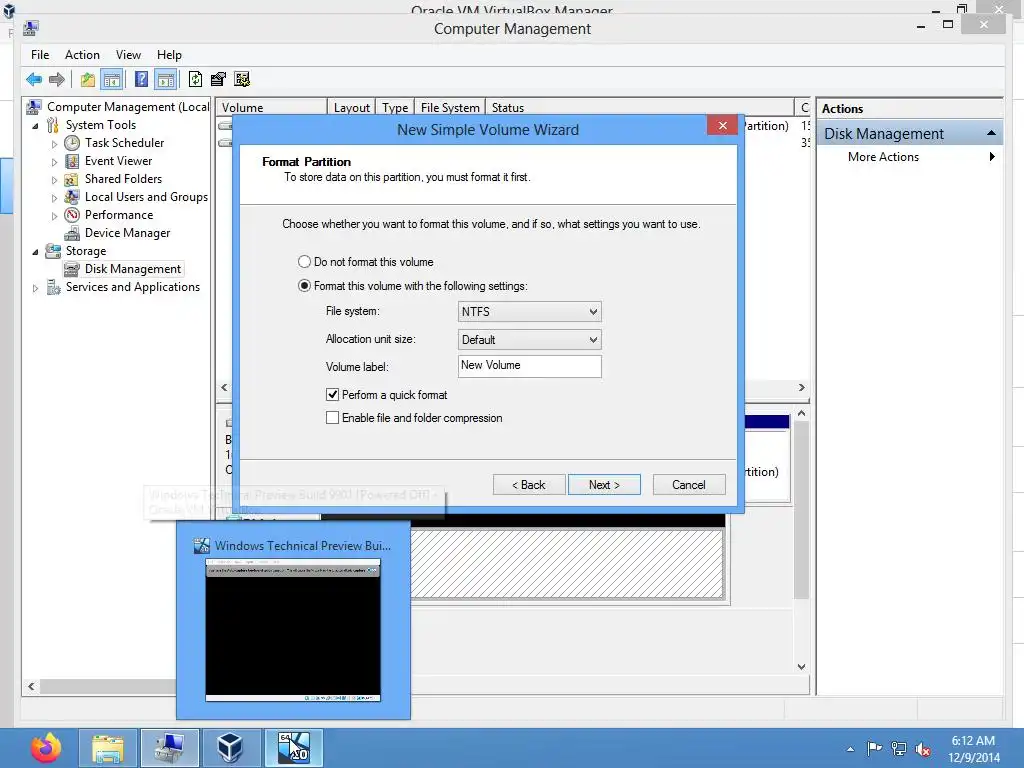Image resolution: width=1024 pixels, height=768 pixels.
Task: Click console tree scroll left arrow
Action: coord(31,686)
